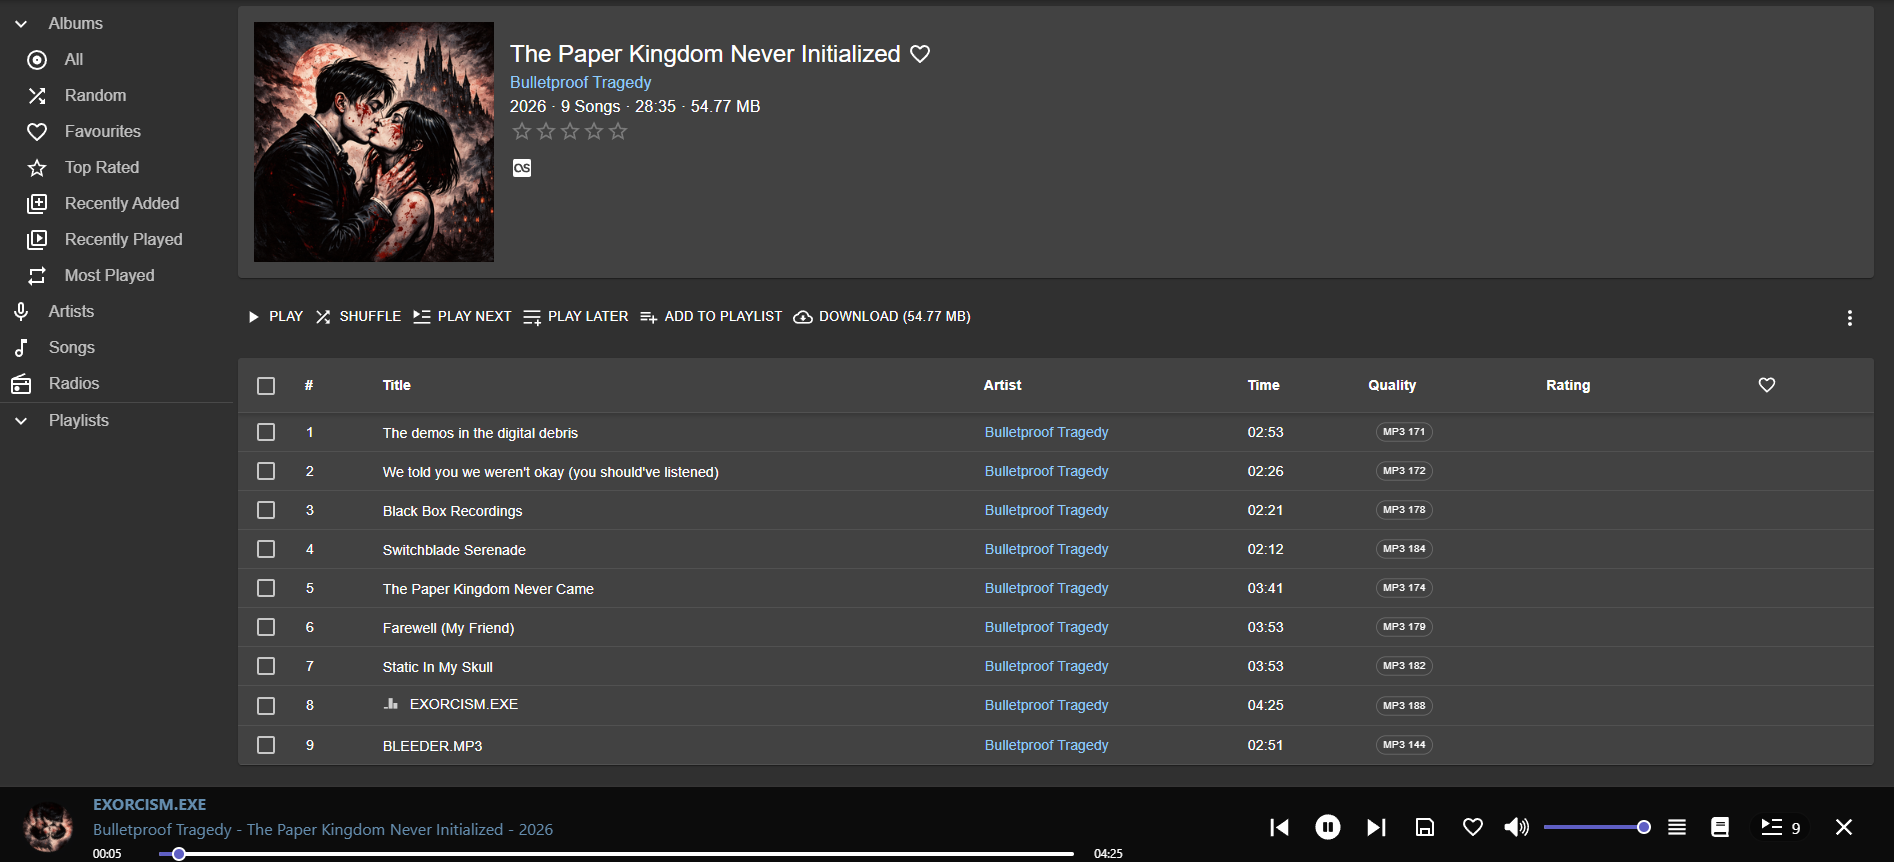Screen dimensions: 1894x862
Task: Open the Last.fm album link
Action: (522, 168)
